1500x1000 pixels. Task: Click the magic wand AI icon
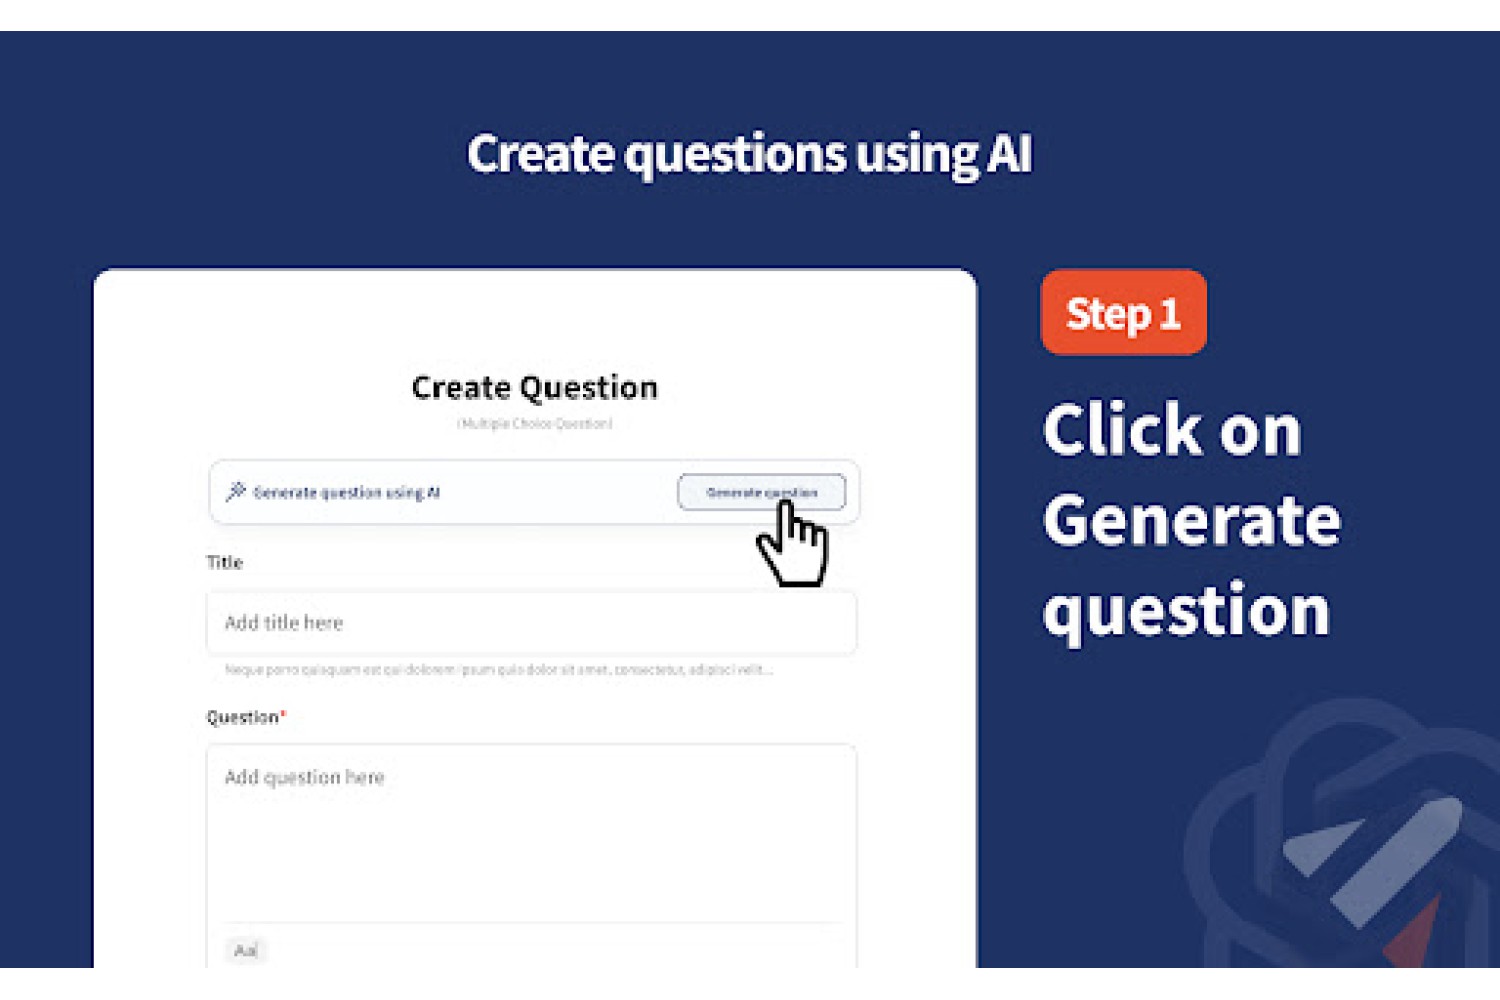point(235,491)
